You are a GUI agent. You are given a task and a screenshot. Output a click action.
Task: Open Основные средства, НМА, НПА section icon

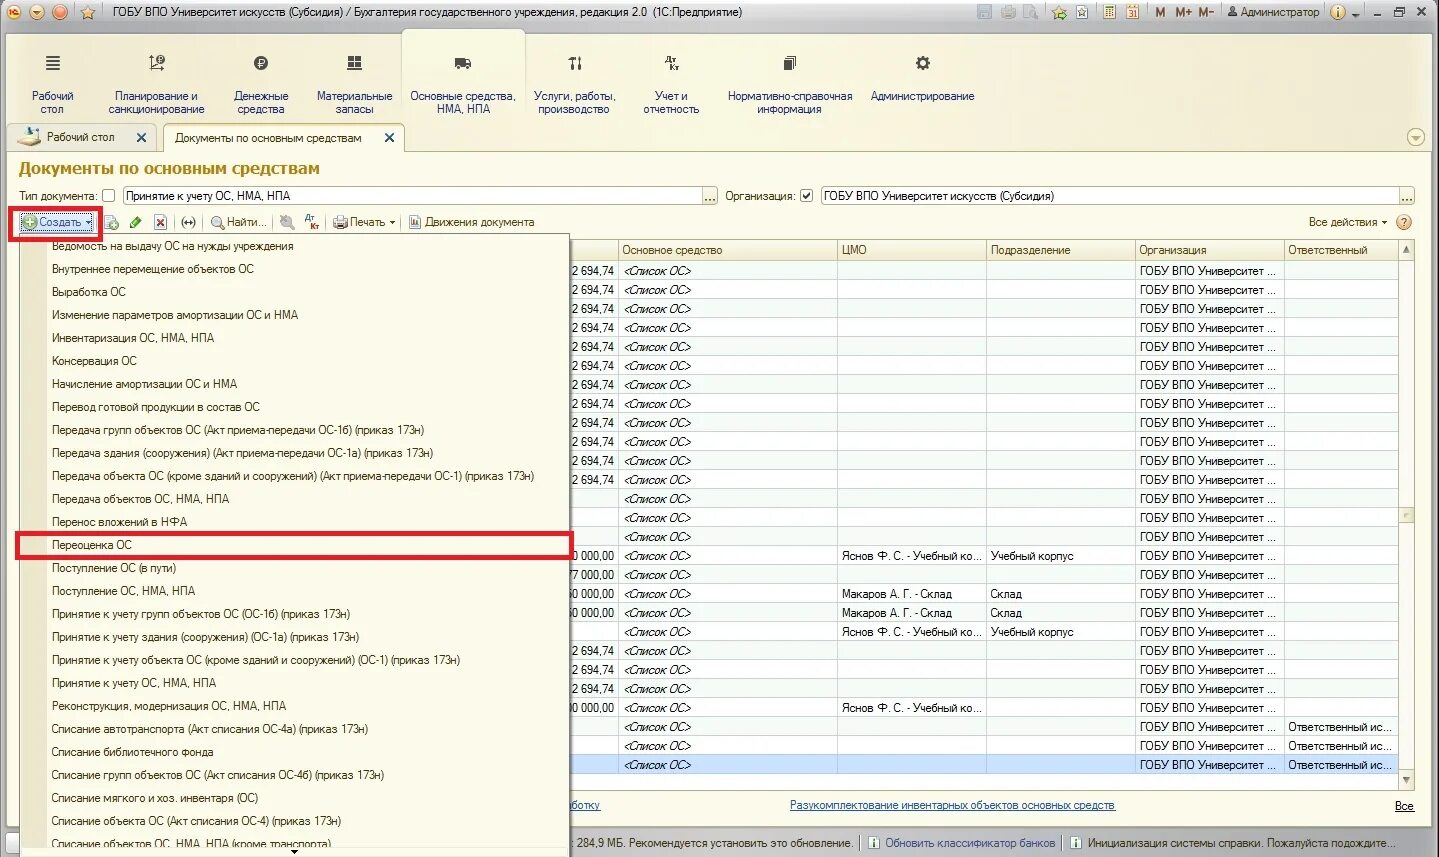(462, 63)
